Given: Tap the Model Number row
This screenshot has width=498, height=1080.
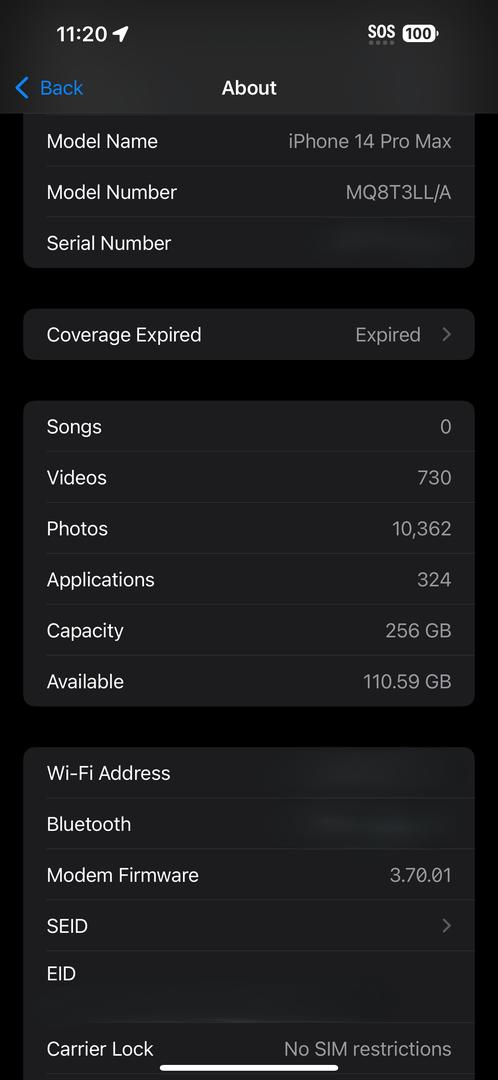Looking at the screenshot, I should pos(249,192).
